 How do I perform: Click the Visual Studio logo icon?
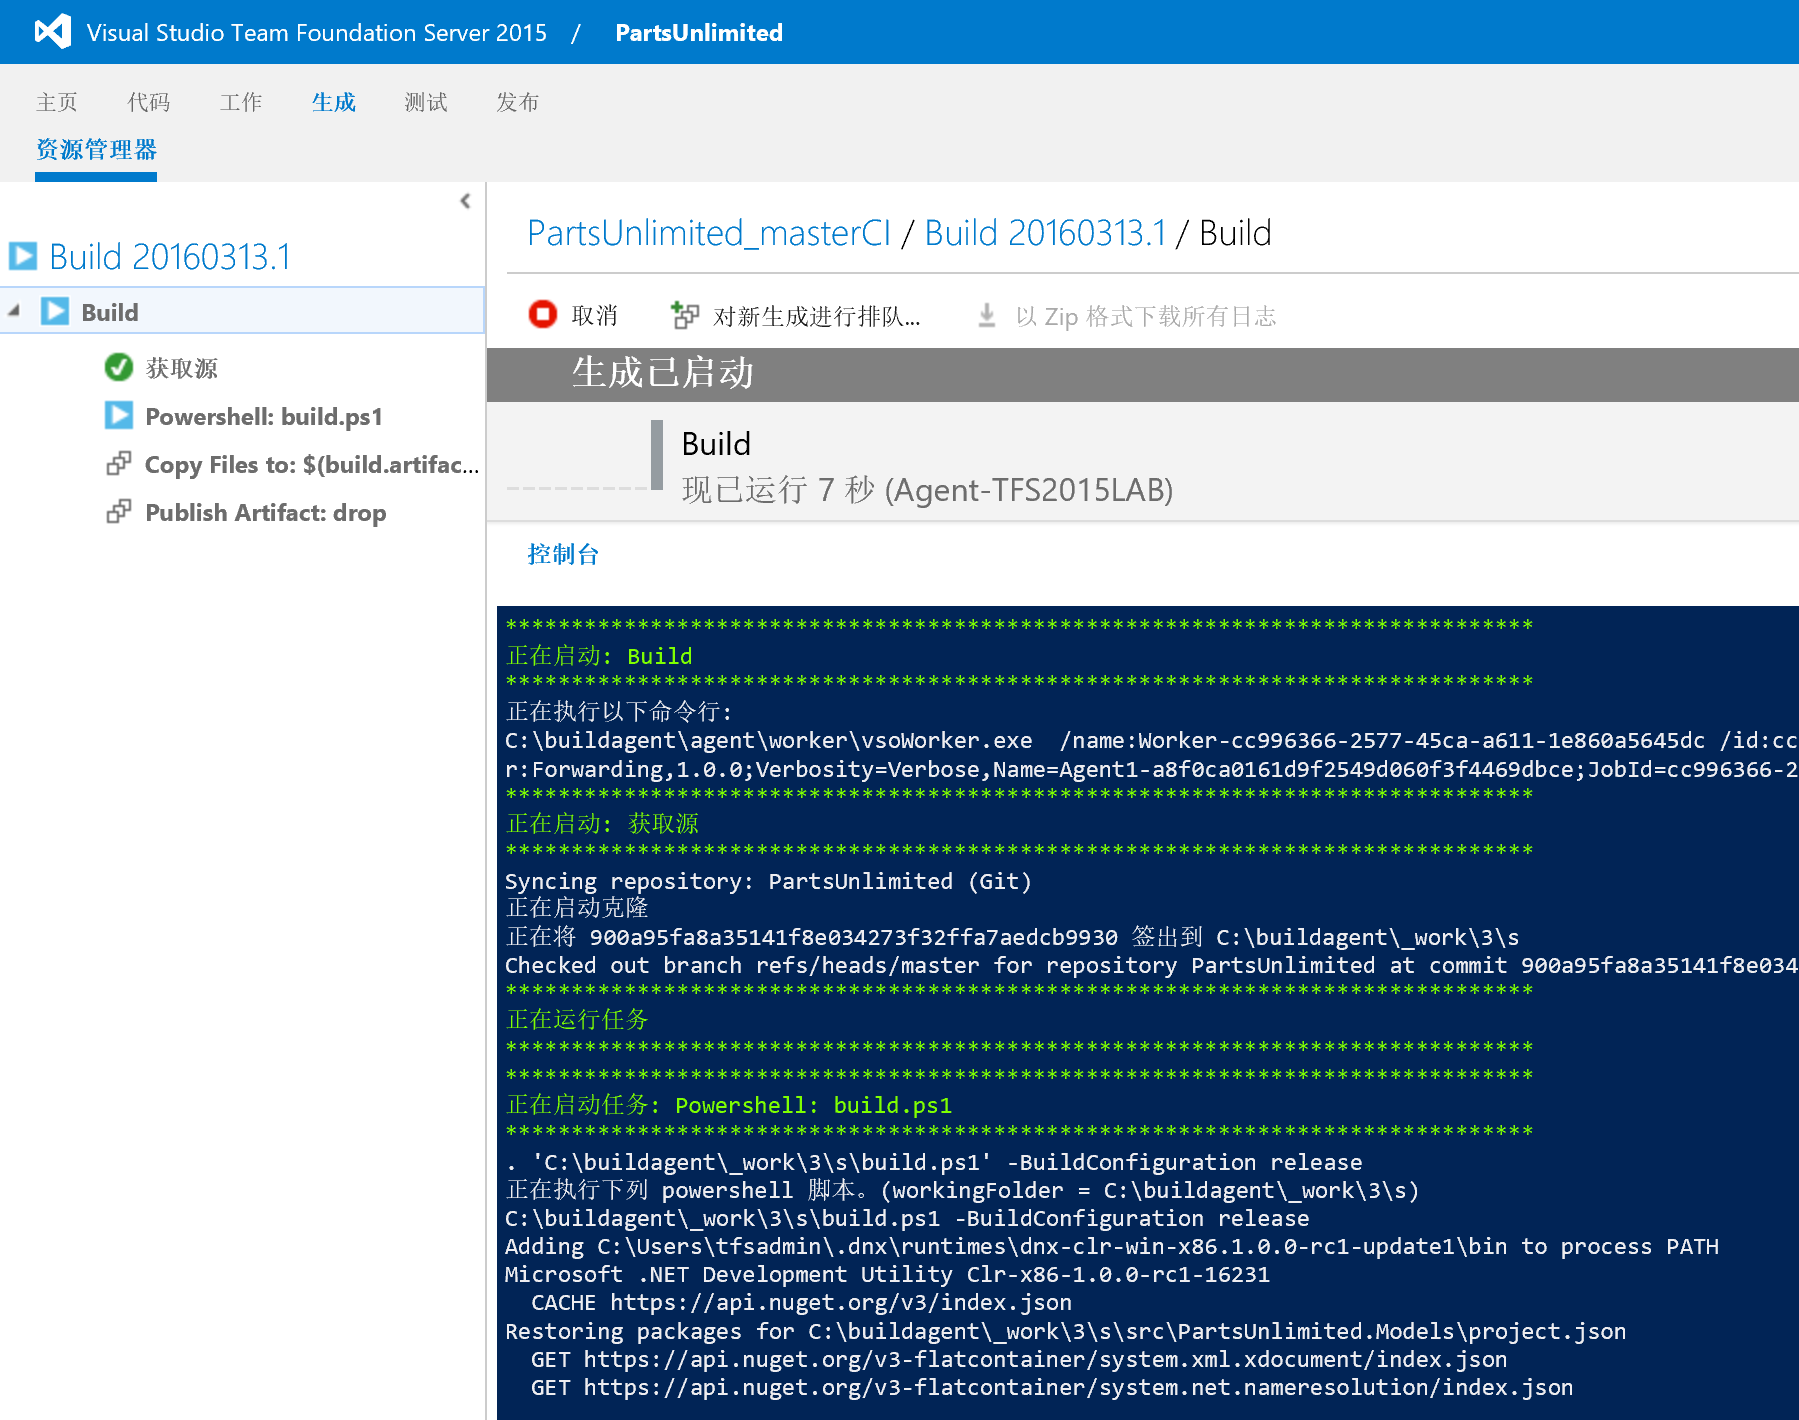pos(53,32)
